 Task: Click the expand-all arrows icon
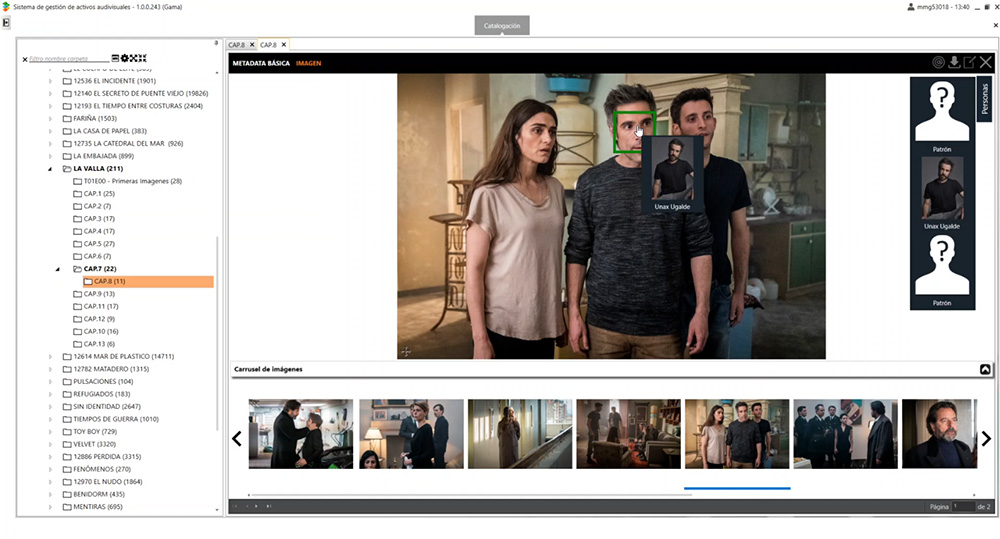tap(134, 58)
